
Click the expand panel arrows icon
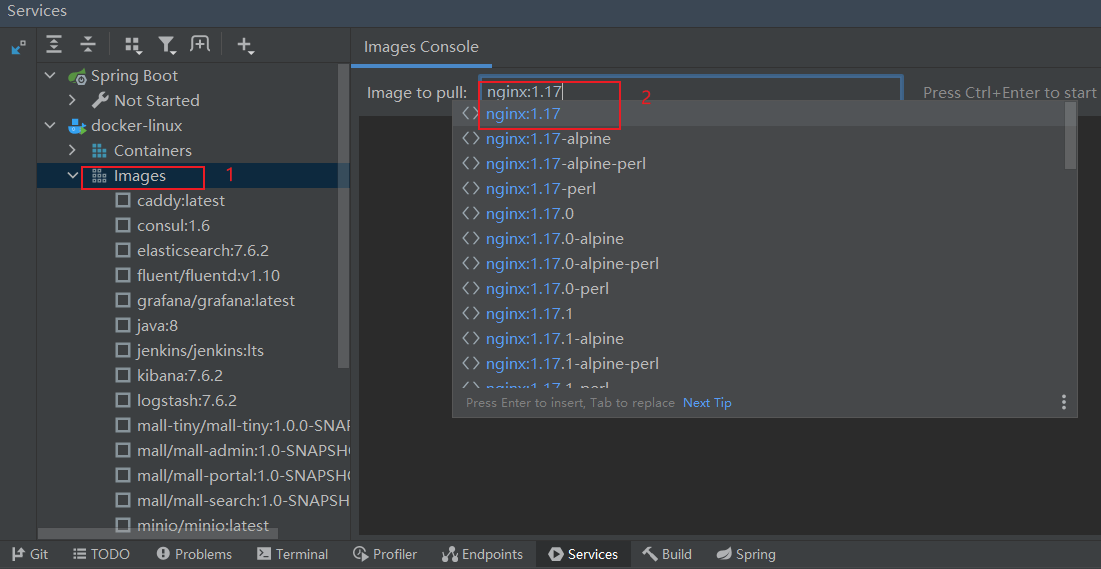coord(18,47)
